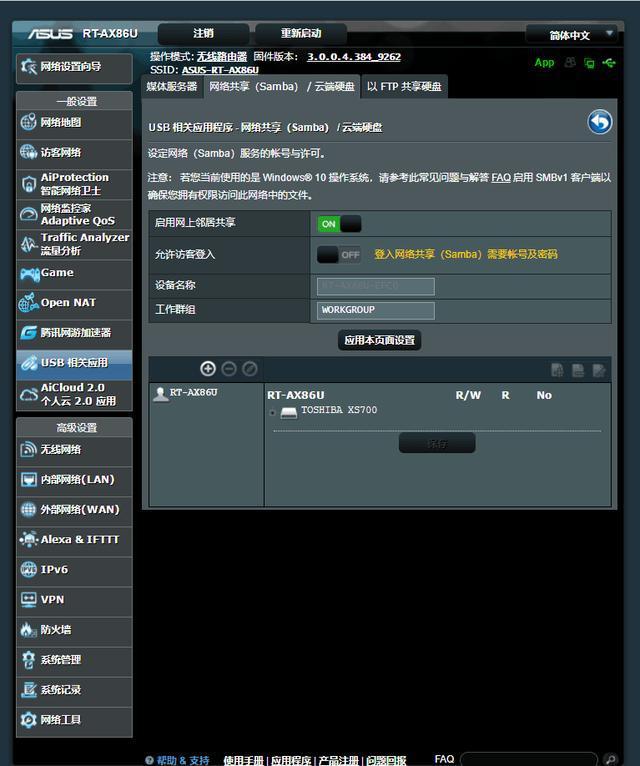Image resolution: width=640 pixels, height=766 pixels.
Task: Select USB 相关应用 menu item
Action: click(74, 363)
